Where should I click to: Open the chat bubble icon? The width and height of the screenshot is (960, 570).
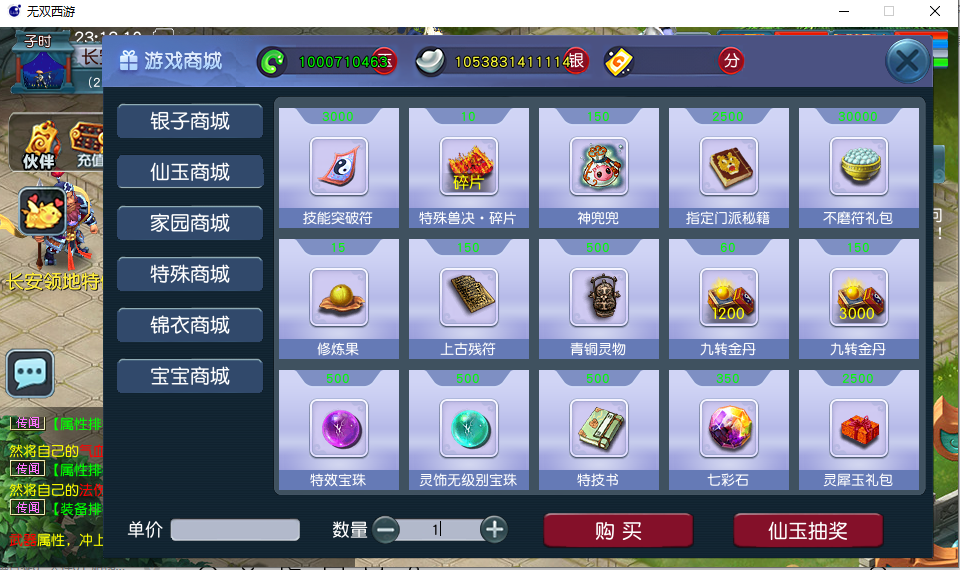click(30, 373)
